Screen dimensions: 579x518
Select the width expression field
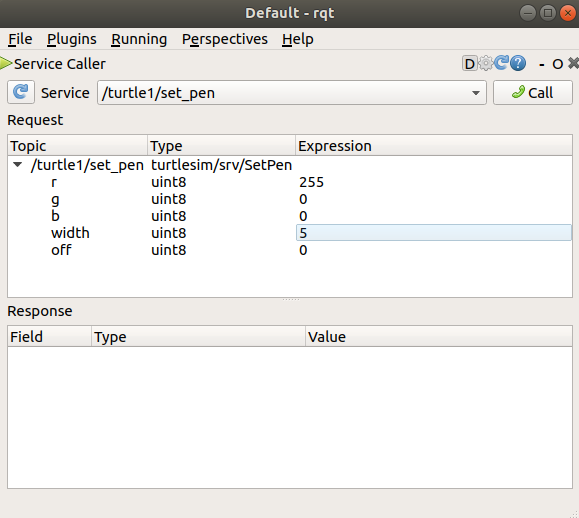pos(434,233)
